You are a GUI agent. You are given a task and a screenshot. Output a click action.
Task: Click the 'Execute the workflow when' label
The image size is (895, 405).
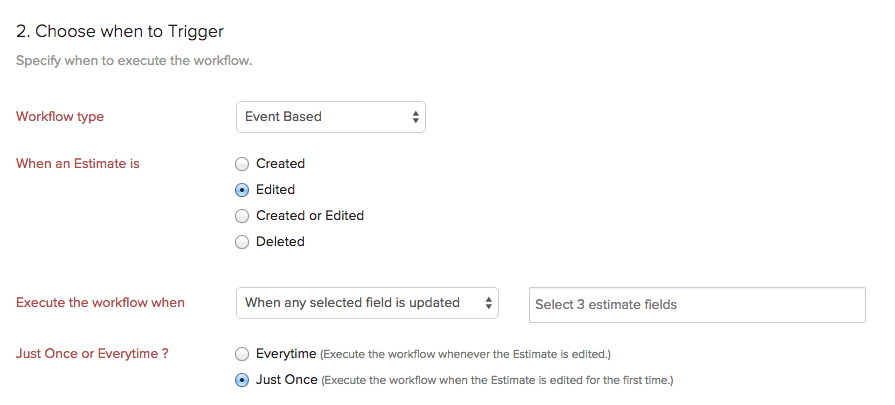click(x=100, y=302)
